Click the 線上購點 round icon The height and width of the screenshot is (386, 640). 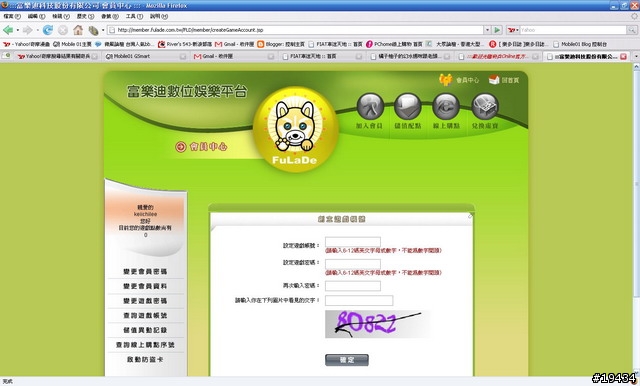(446, 107)
